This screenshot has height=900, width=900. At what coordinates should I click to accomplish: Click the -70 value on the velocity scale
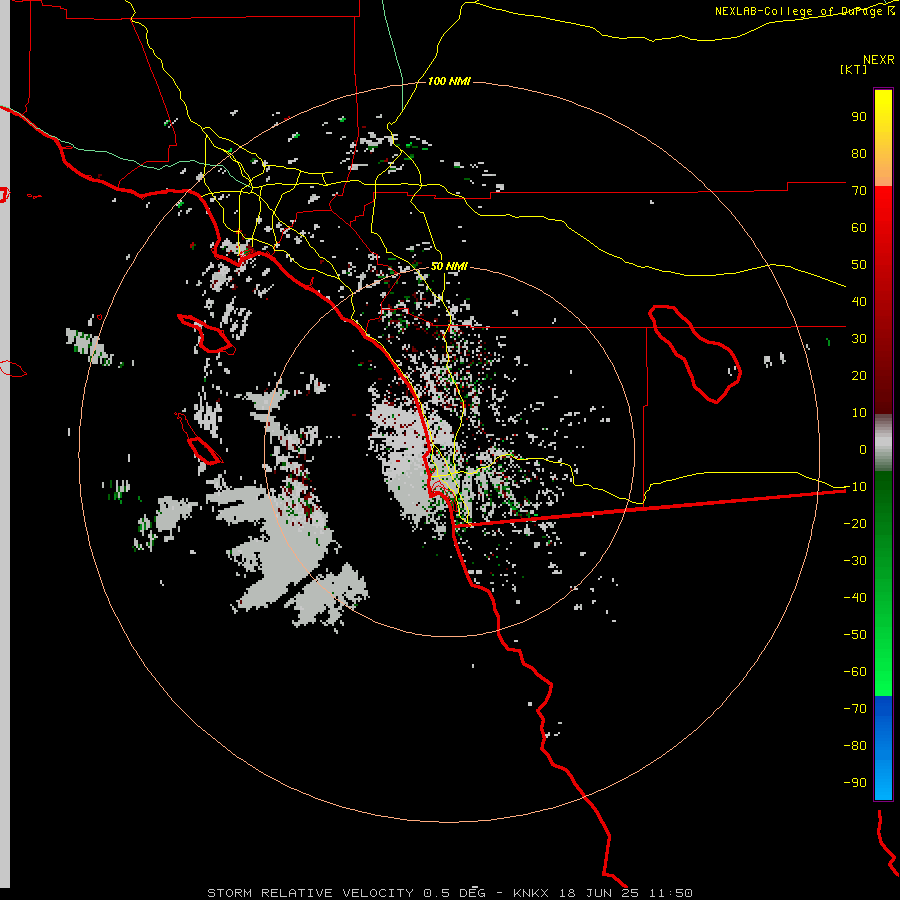(855, 709)
